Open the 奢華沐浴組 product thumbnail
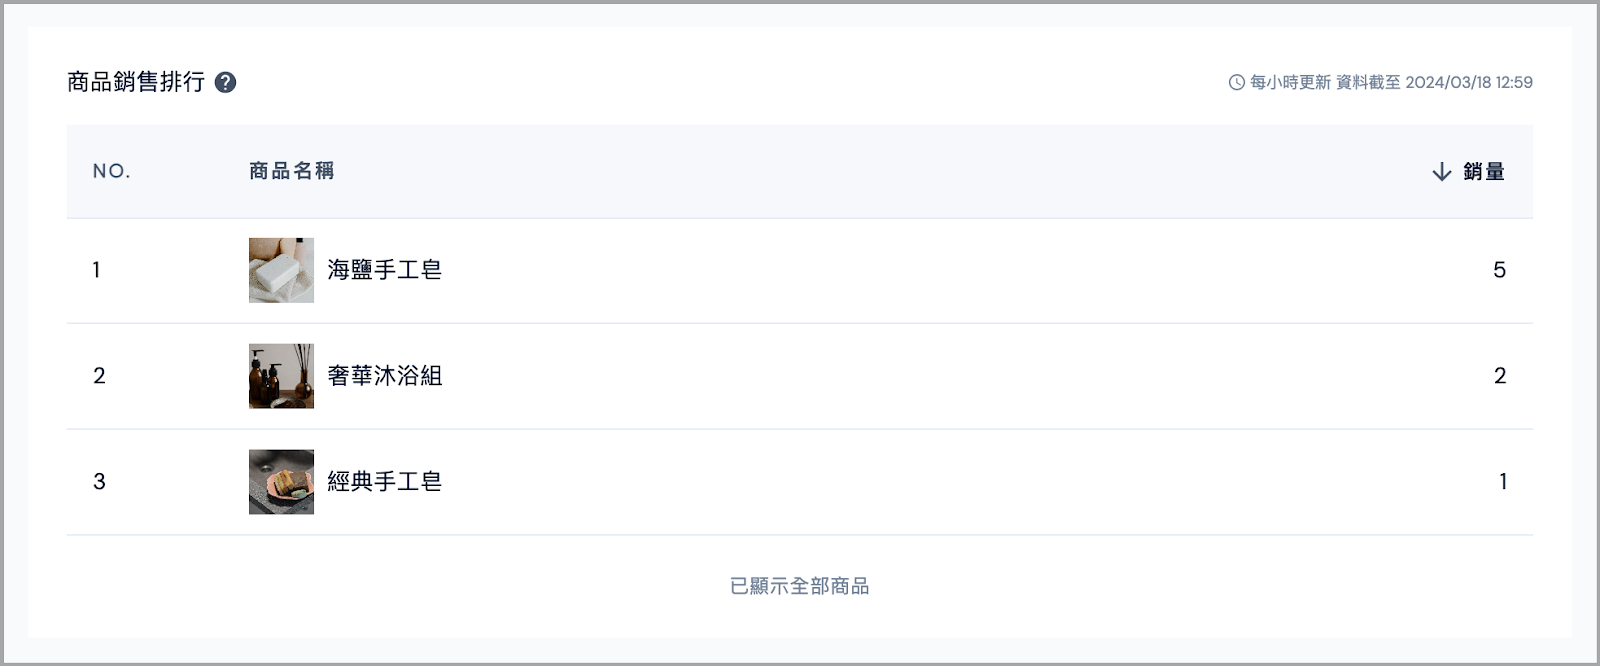The width and height of the screenshot is (1600, 666). tap(281, 376)
